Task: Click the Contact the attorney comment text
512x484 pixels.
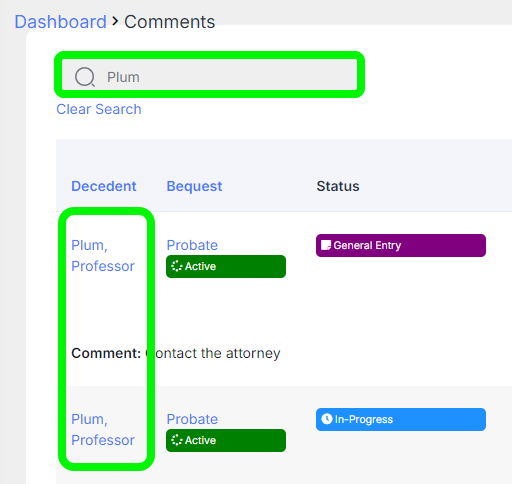Action: tap(213, 353)
